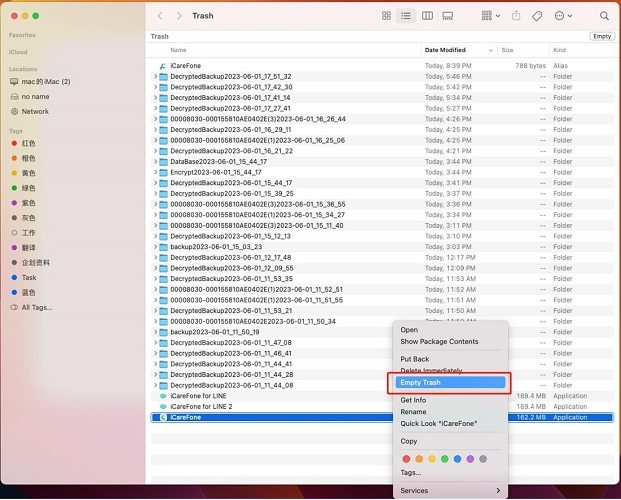Select the no name drive in sidebar
Image resolution: width=621 pixels, height=500 pixels.
coord(30,97)
